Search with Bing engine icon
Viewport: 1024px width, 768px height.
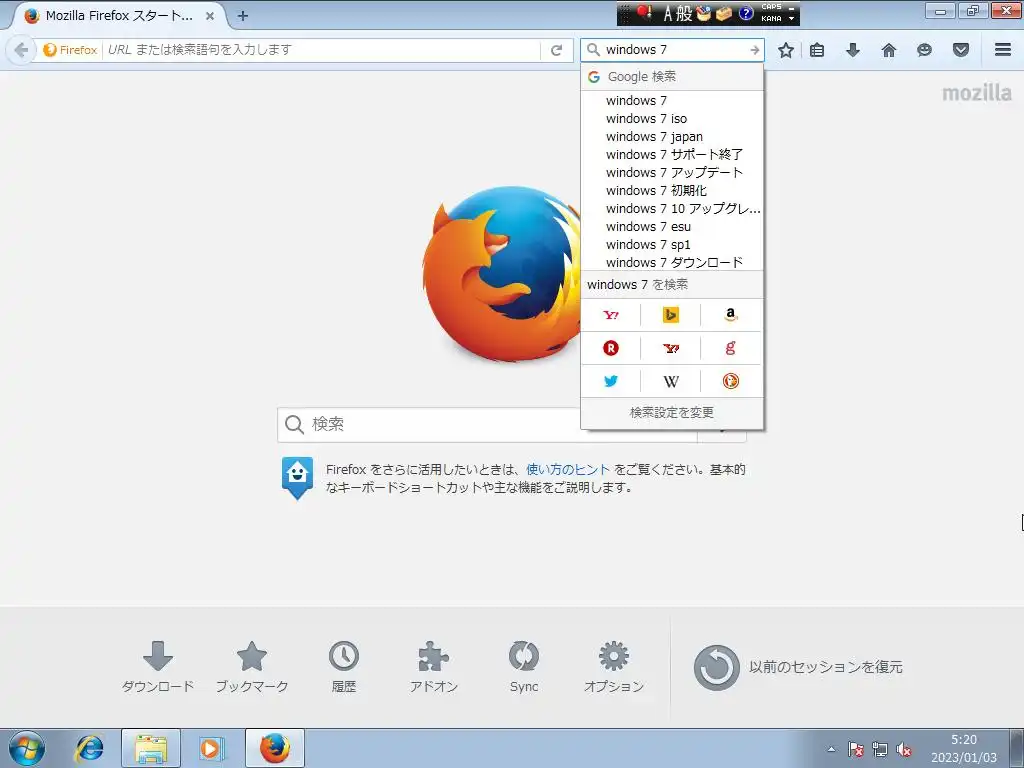tap(671, 315)
